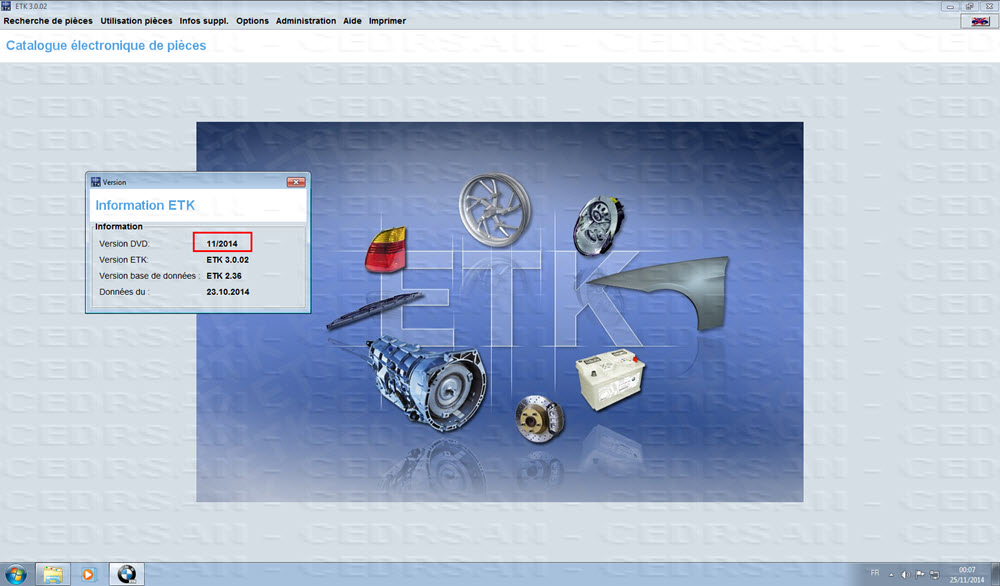
Task: Open the Recherche de pièces menu
Action: click(x=48, y=21)
